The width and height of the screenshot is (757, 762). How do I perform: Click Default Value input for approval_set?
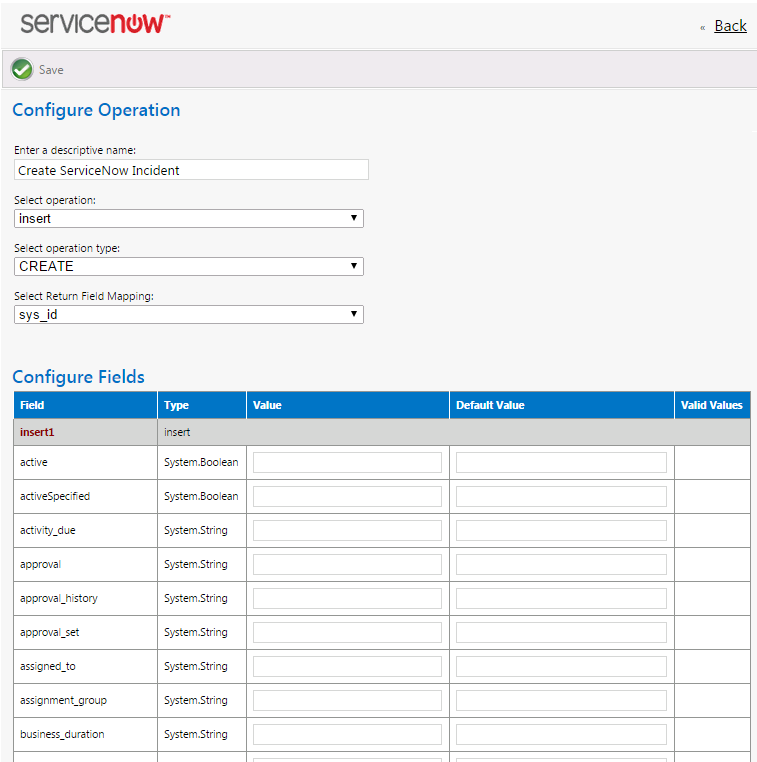561,632
